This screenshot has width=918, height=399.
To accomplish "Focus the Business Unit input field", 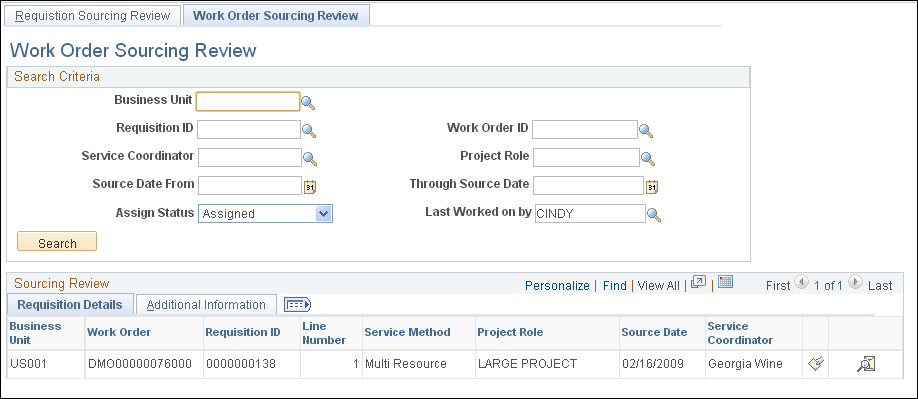I will tap(248, 102).
